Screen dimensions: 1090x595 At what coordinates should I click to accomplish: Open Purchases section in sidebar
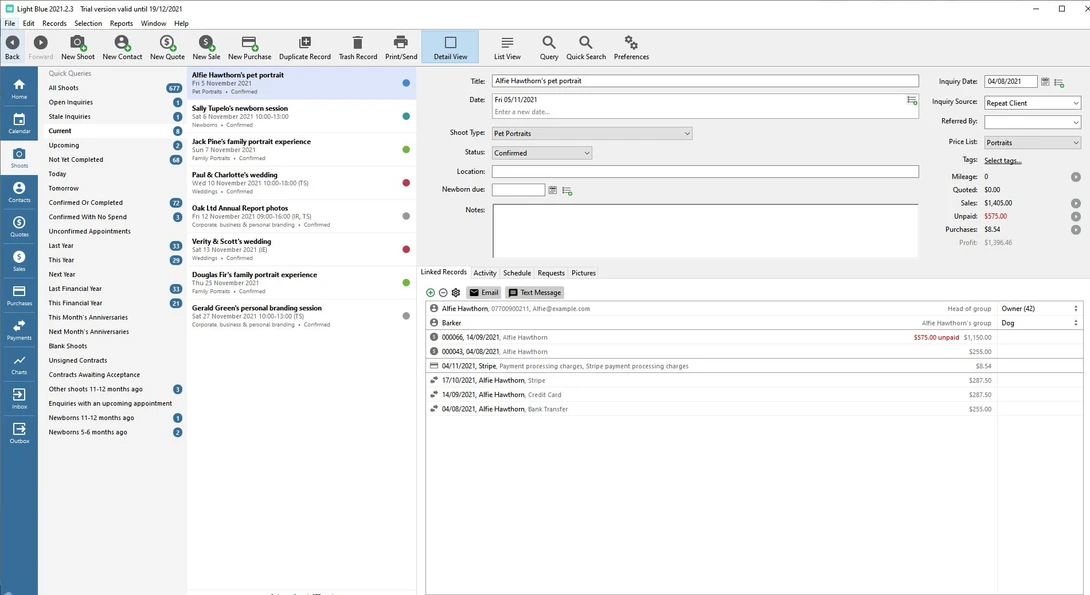(x=19, y=295)
